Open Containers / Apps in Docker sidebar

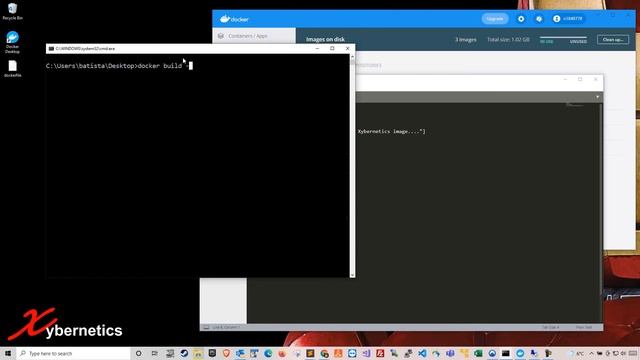tap(248, 36)
